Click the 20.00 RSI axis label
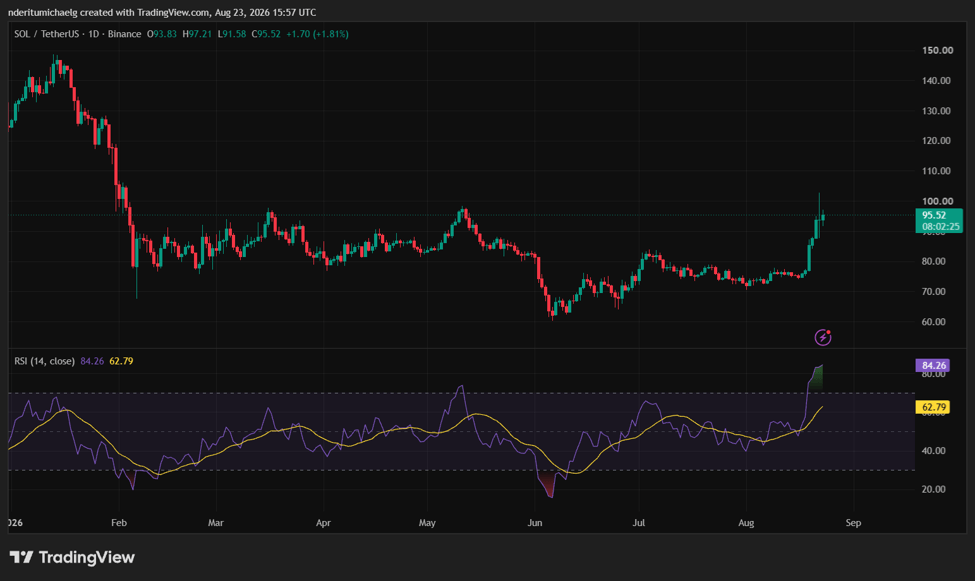 click(x=933, y=489)
